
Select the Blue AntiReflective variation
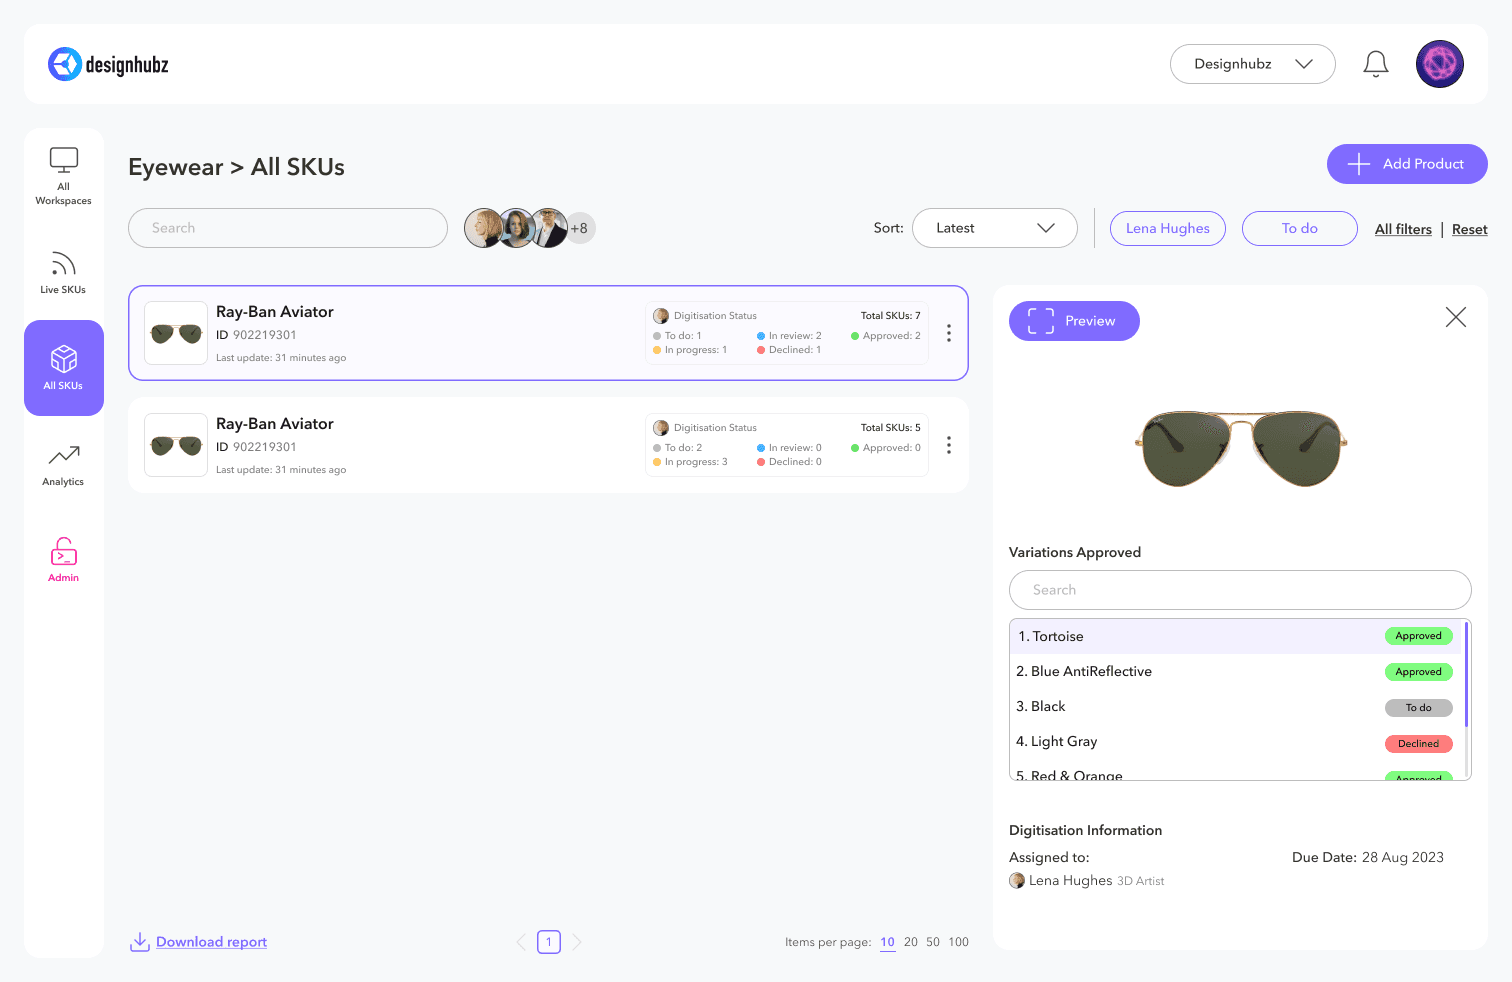pyautogui.click(x=1236, y=671)
